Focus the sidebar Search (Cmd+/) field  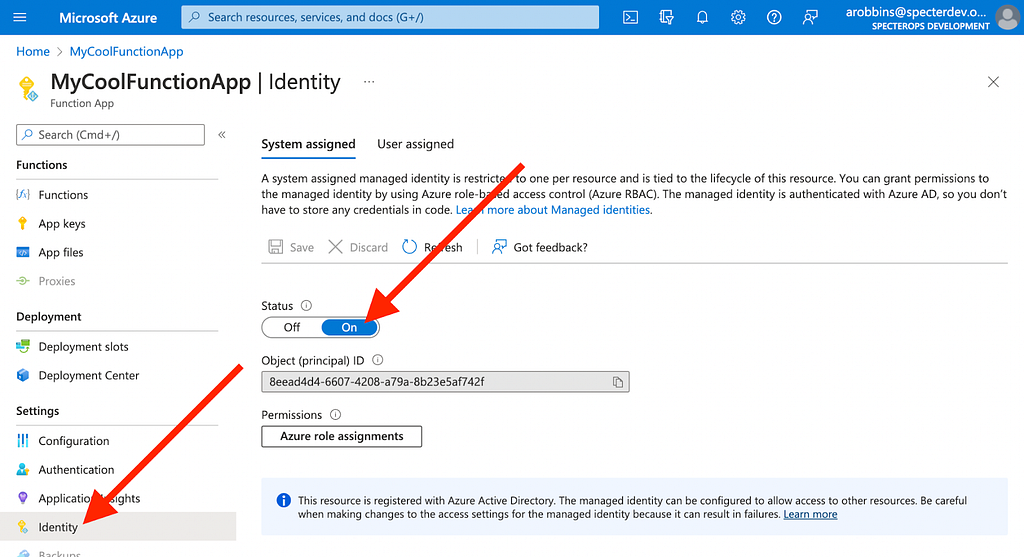(110, 135)
